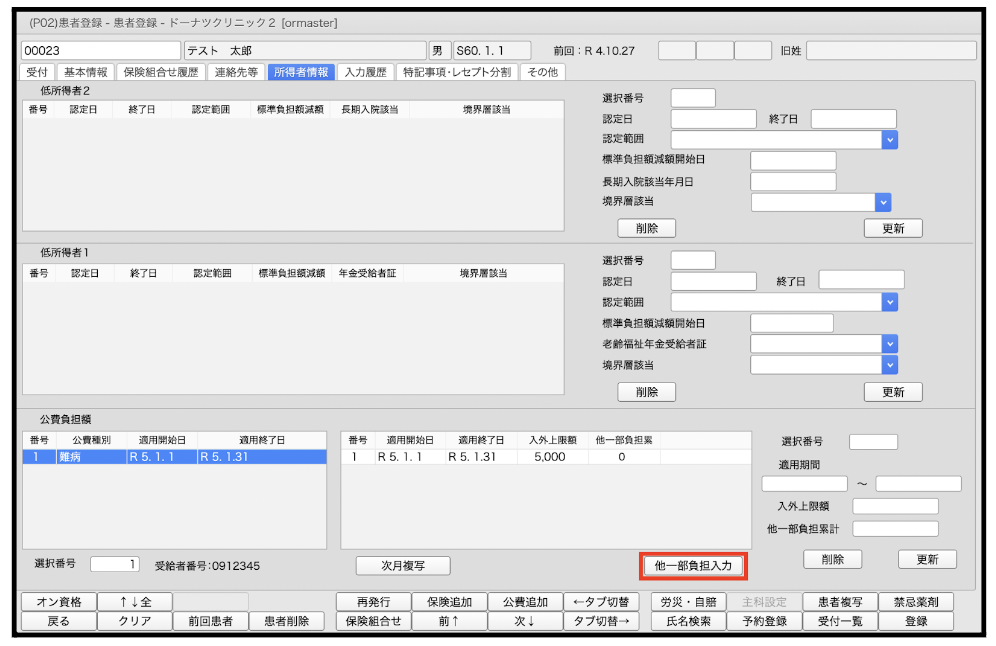Click 標準負担額減額開始日 field in 低所得者1
The image size is (996, 646).
[x=791, y=323]
